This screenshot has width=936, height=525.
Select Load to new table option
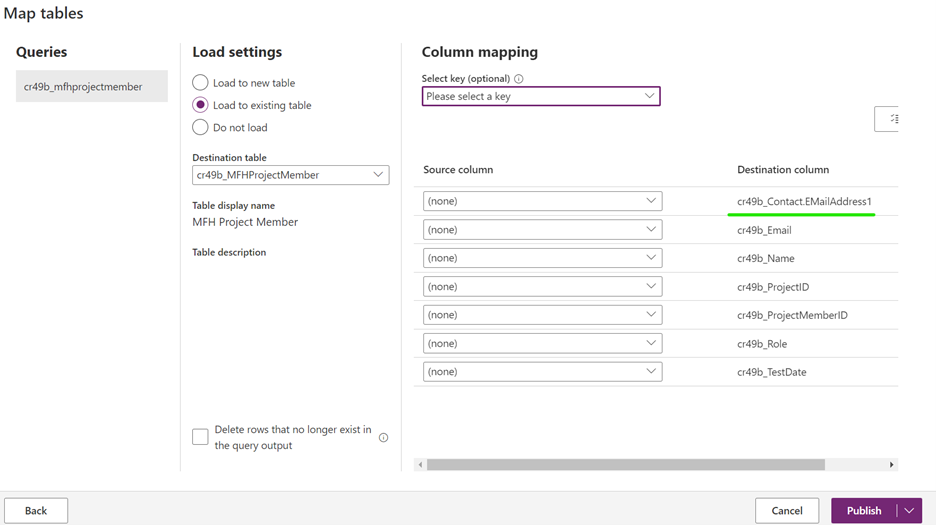pos(201,83)
